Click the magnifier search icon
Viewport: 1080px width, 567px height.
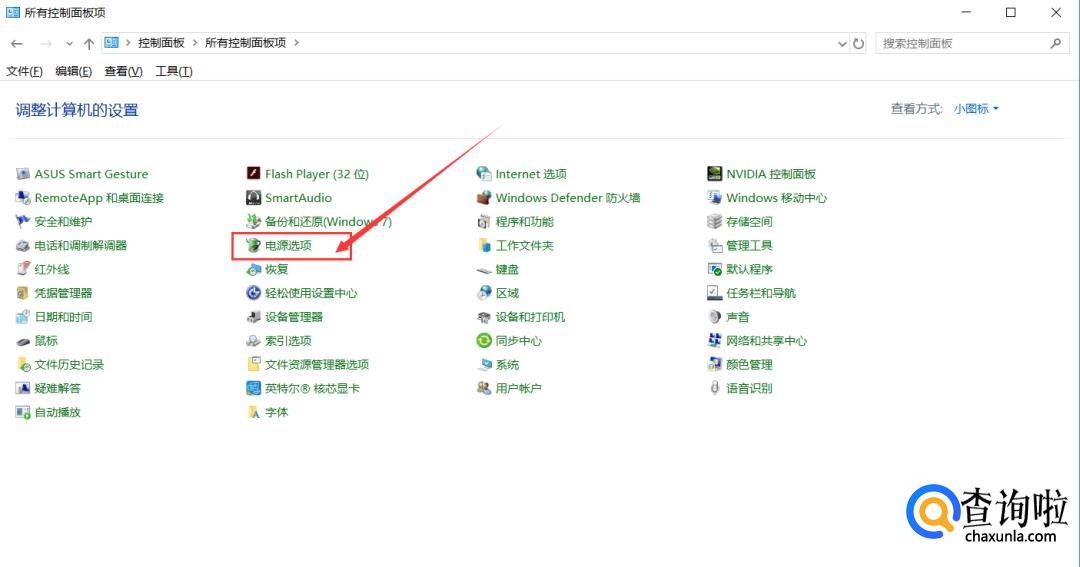pyautogui.click(x=1055, y=43)
